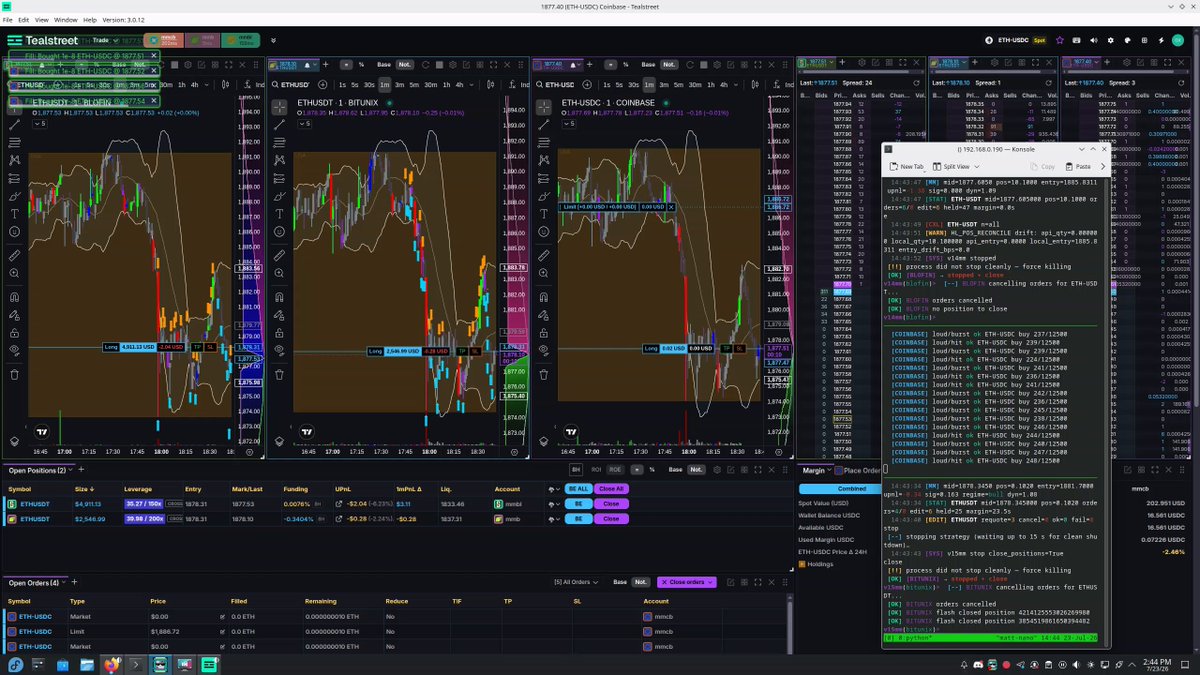1200x675 pixels.
Task: Toggle ROE display in Open Positions panel
Action: click(x=617, y=469)
